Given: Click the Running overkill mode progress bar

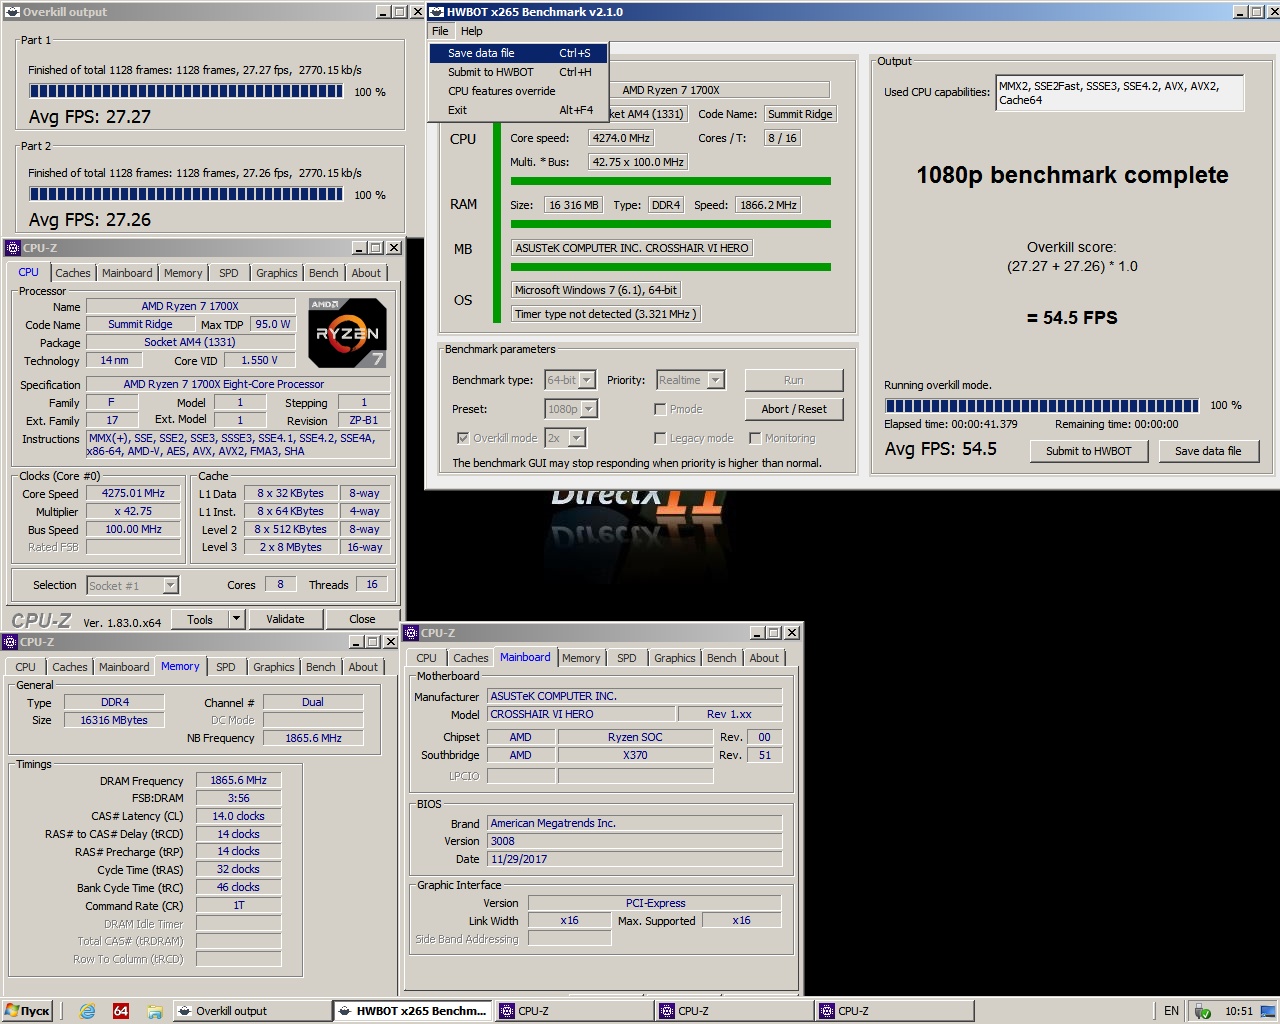Looking at the screenshot, I should coord(1042,405).
